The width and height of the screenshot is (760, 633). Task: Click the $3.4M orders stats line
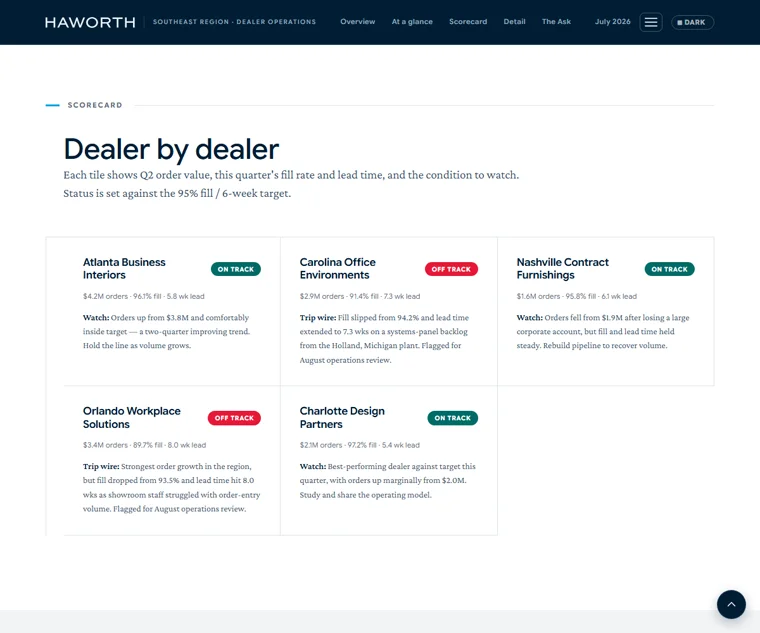tap(144, 445)
